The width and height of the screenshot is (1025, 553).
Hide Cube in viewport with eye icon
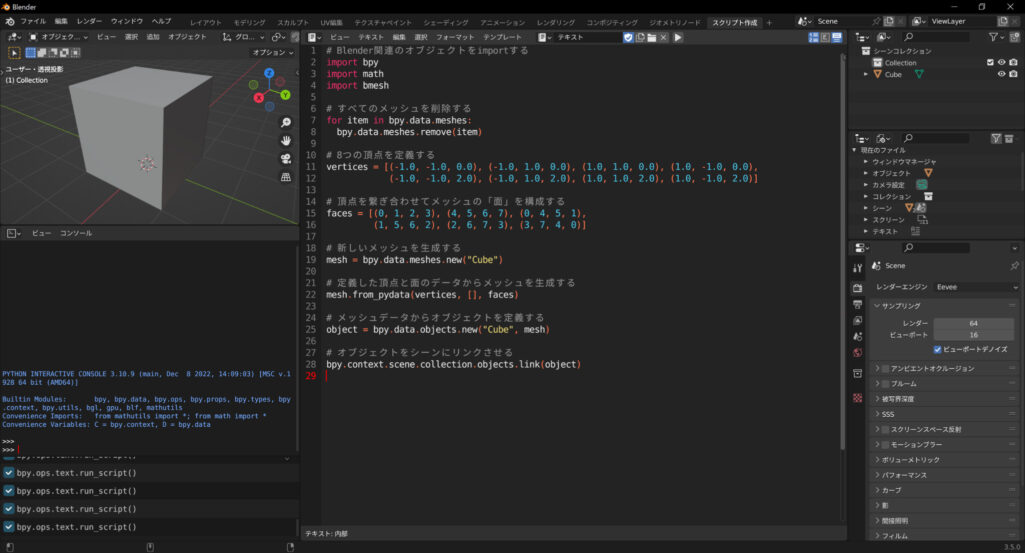pyautogui.click(x=1001, y=75)
